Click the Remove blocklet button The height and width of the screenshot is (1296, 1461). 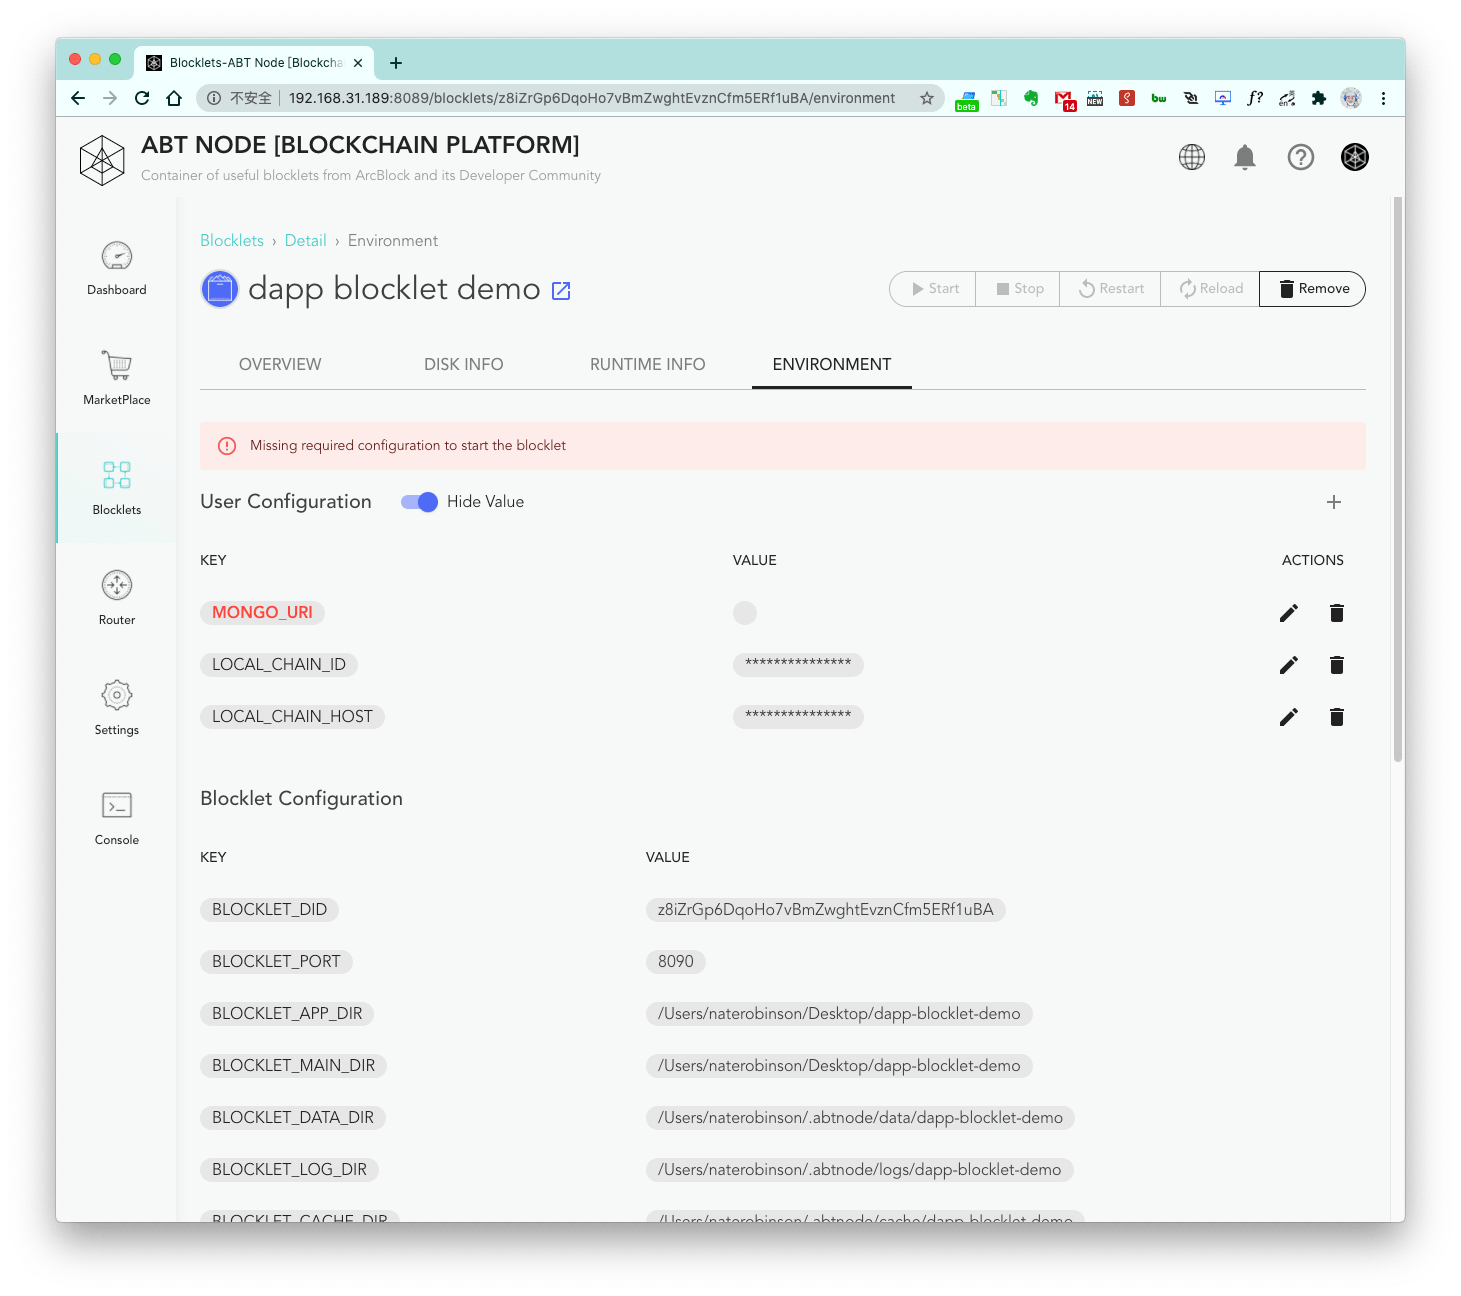[1313, 289]
